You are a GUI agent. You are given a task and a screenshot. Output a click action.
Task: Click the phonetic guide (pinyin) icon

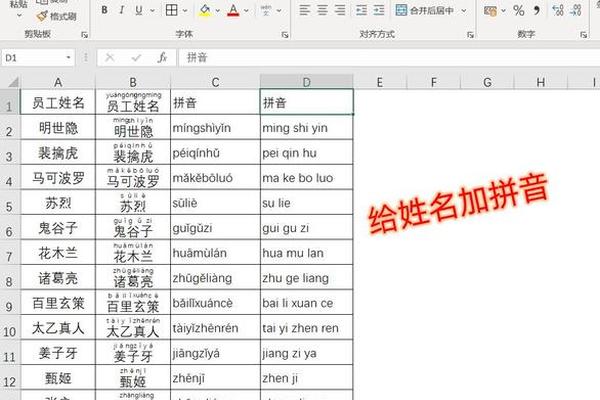266,10
